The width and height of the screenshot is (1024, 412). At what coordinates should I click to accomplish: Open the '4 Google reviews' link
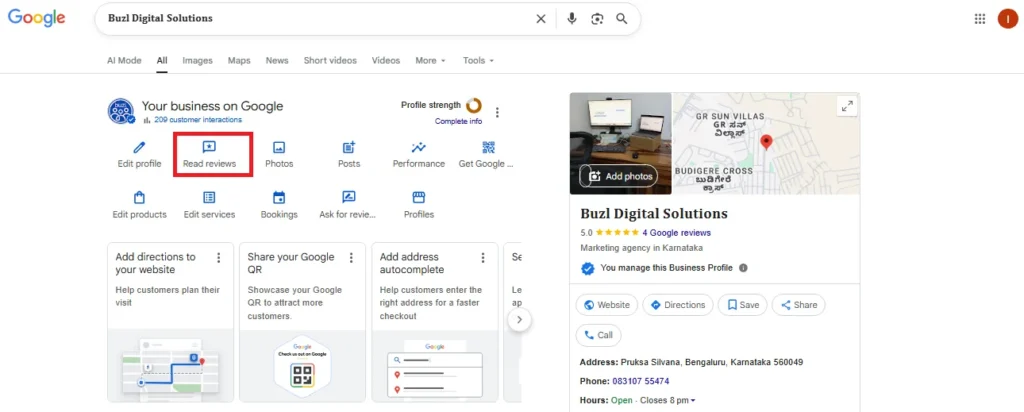[677, 232]
